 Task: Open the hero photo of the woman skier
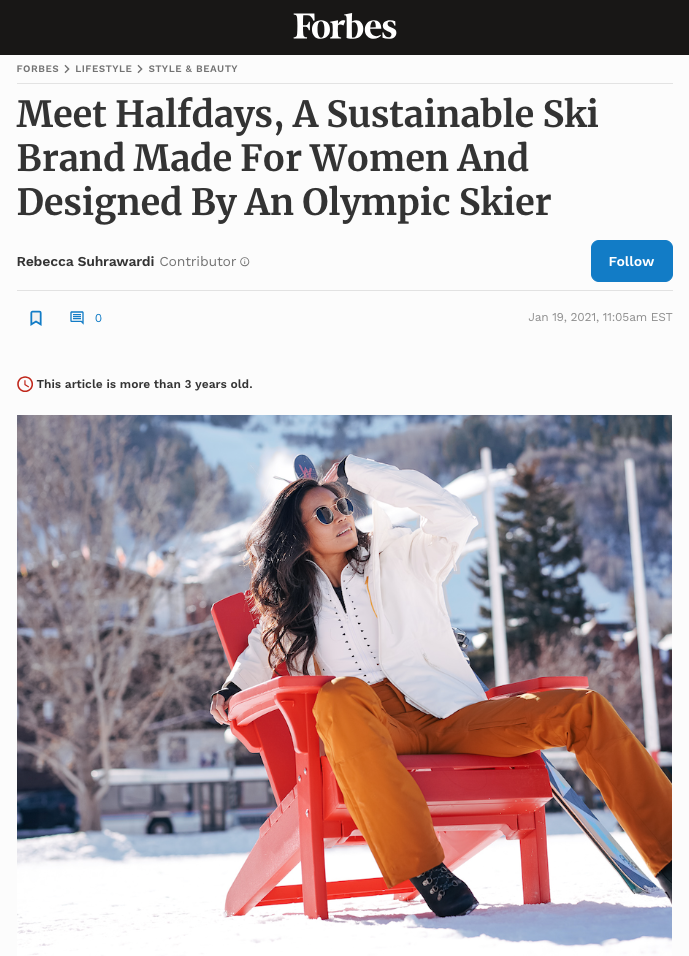[x=344, y=685]
